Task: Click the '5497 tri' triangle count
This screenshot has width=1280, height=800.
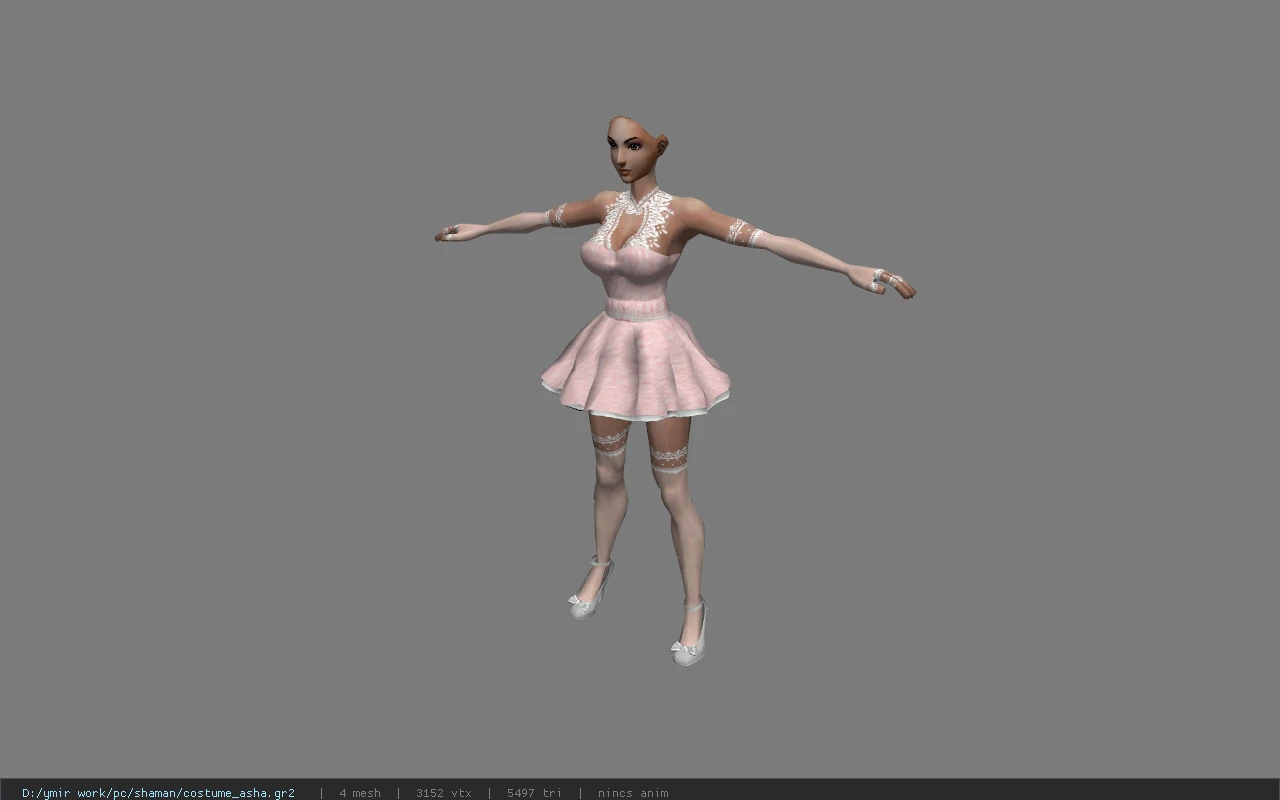Action: tap(534, 793)
